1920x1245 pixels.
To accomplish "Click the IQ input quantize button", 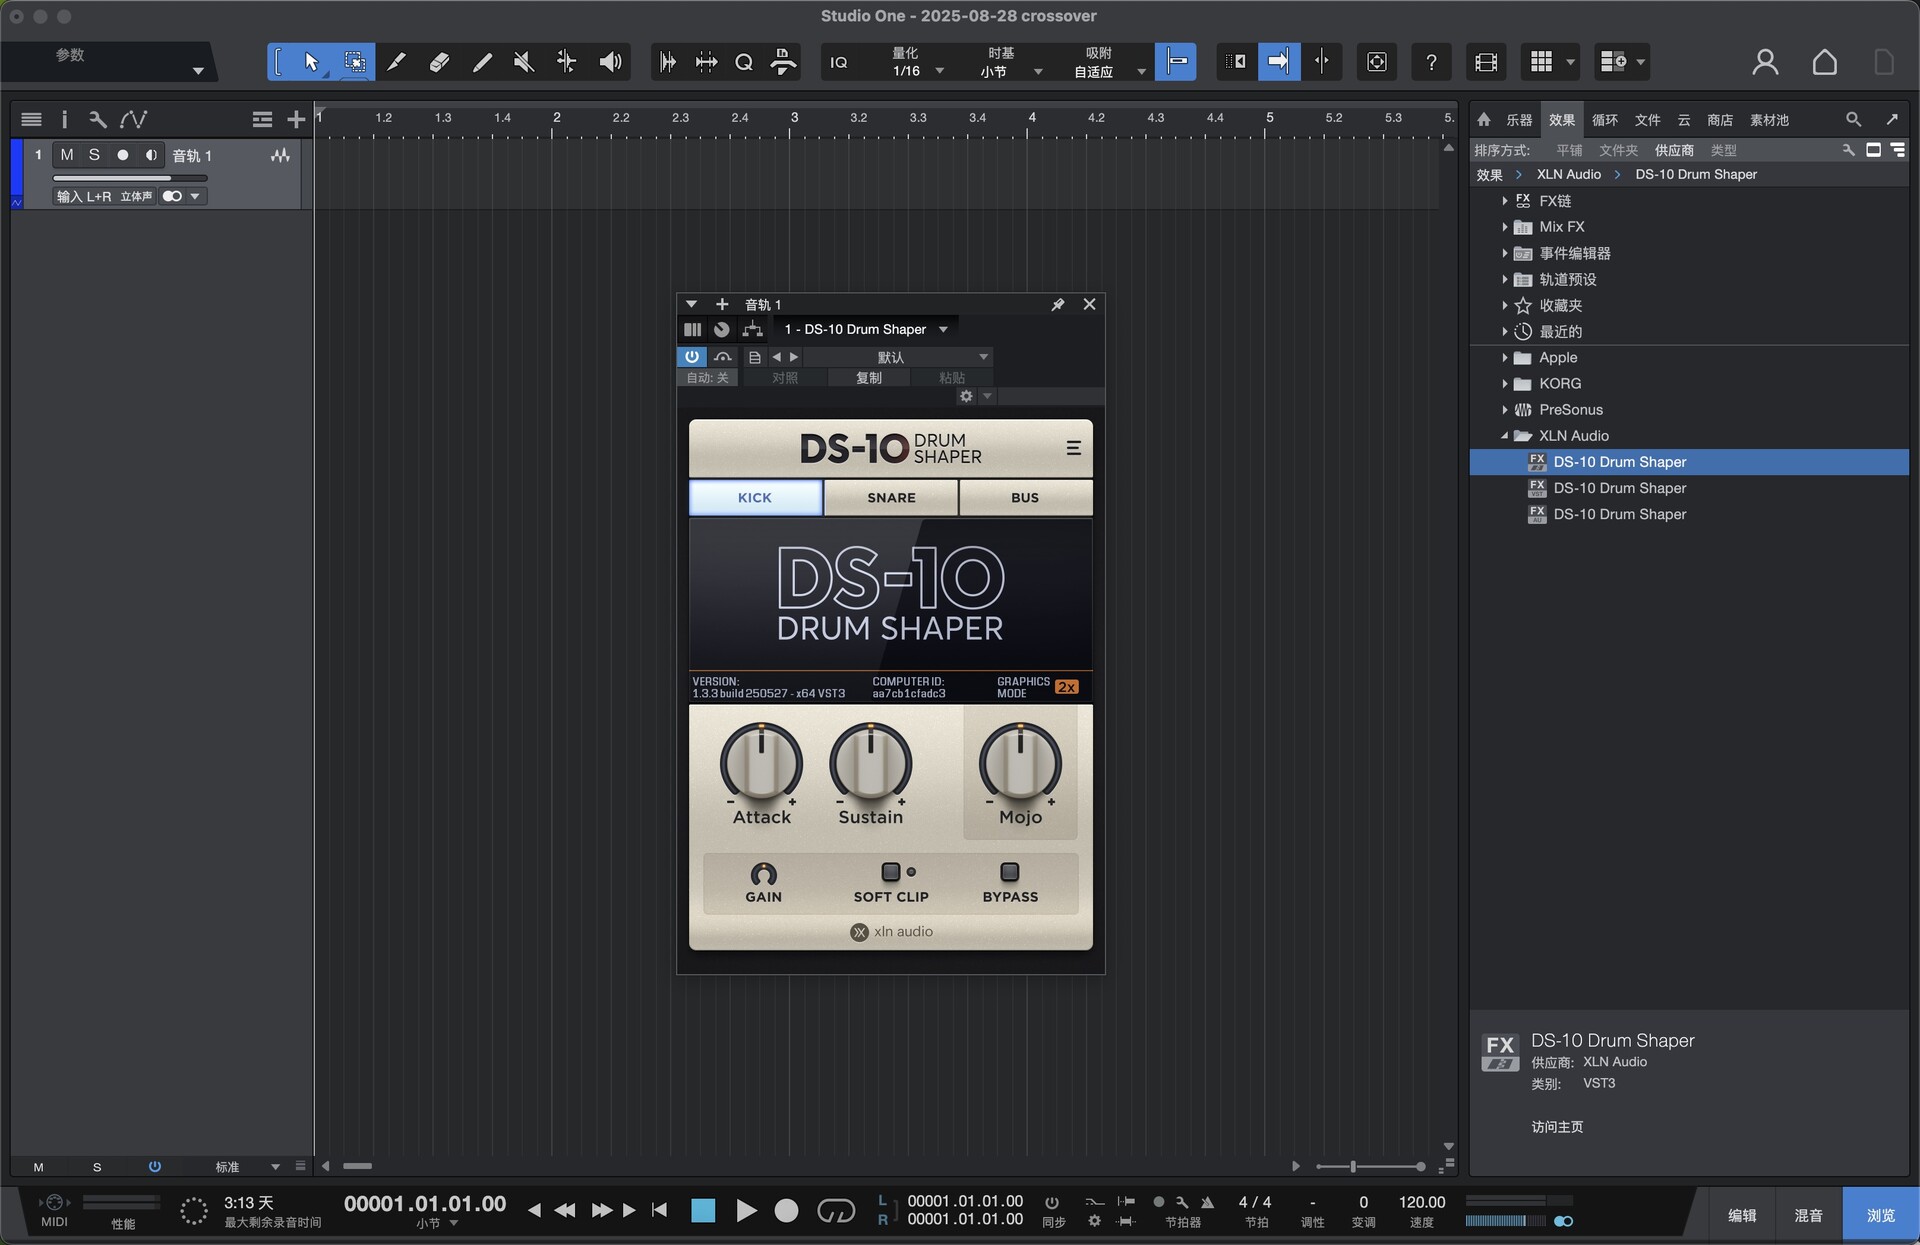I will pos(839,62).
